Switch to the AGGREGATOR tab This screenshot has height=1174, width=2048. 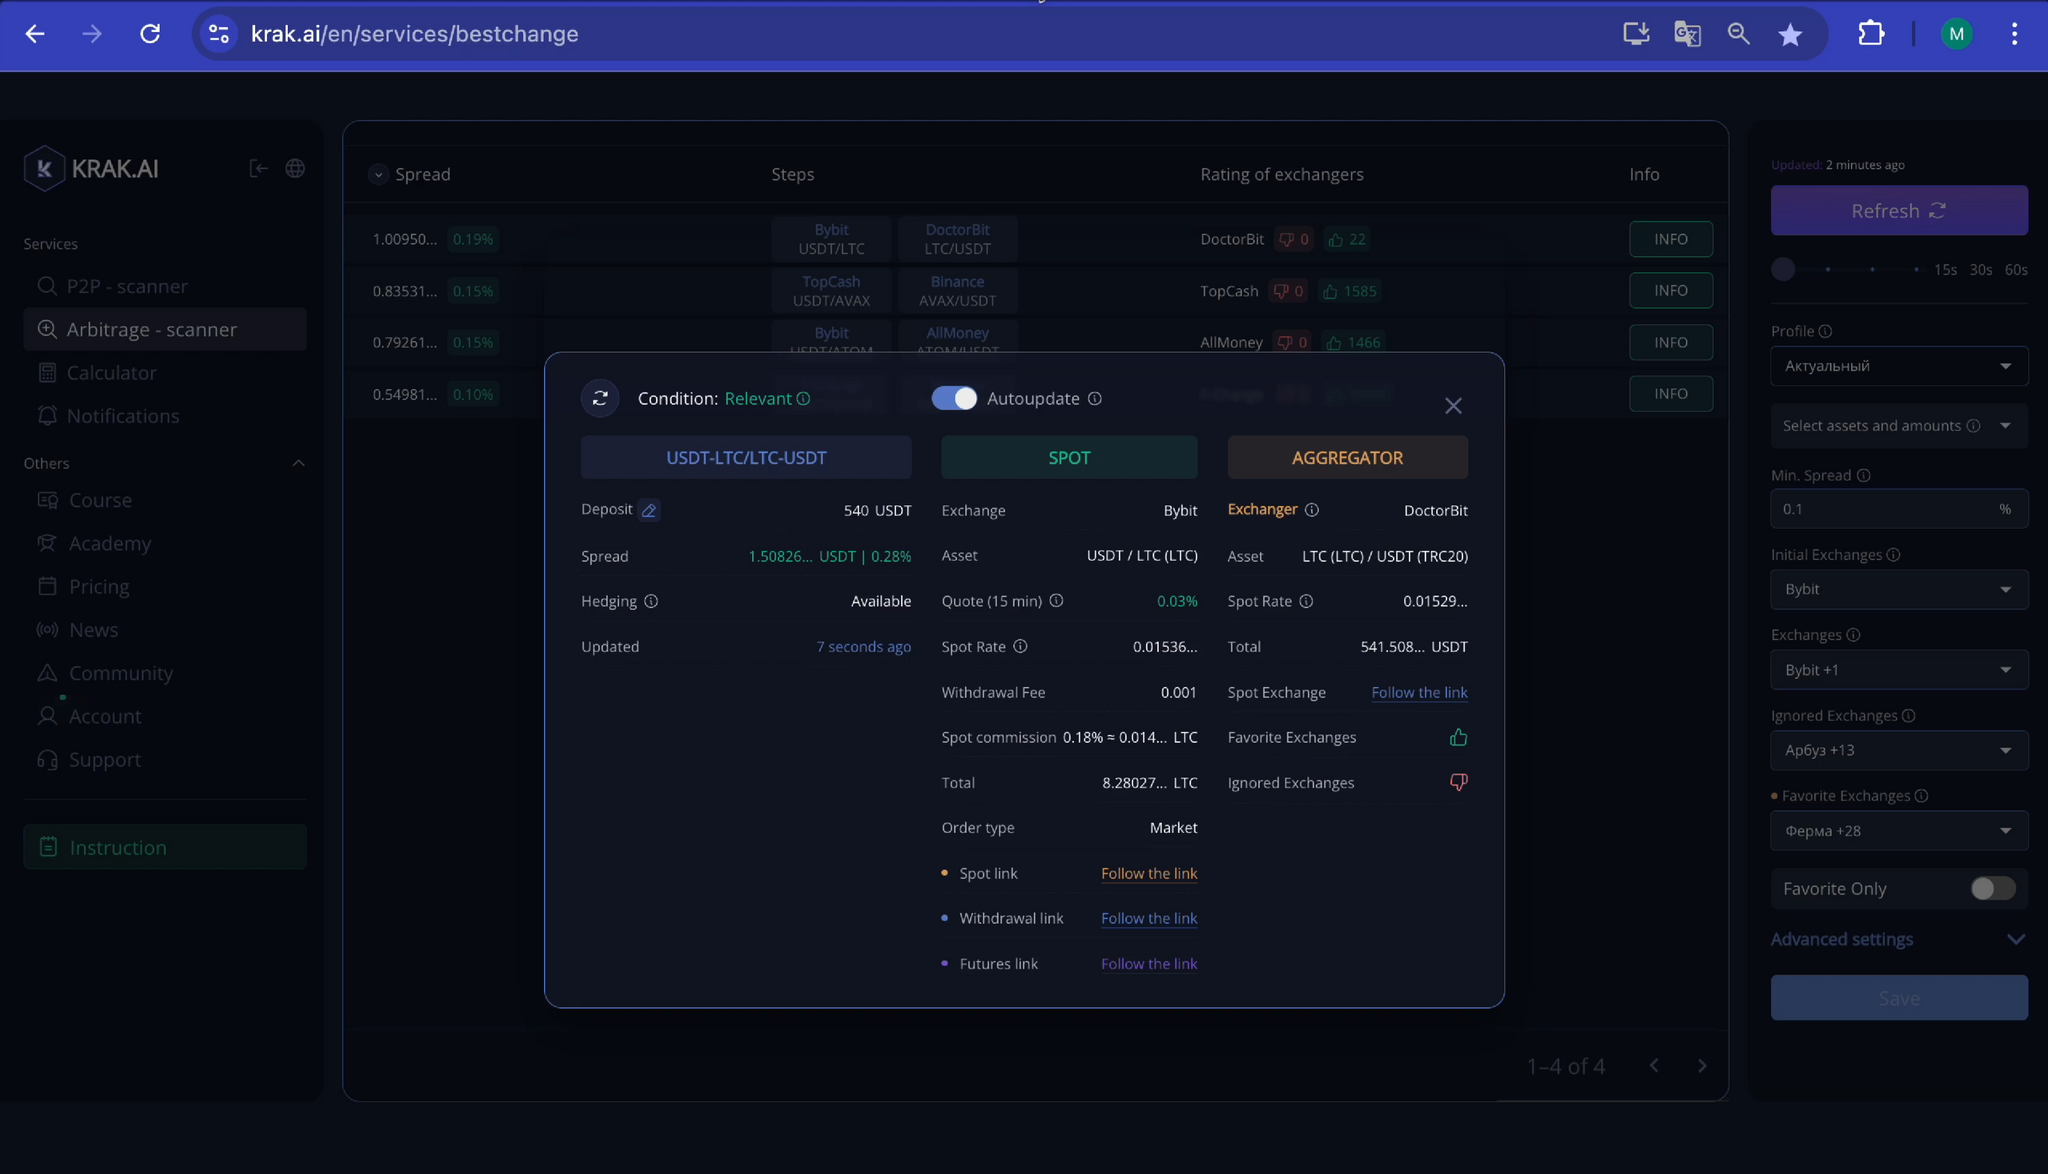pos(1347,457)
